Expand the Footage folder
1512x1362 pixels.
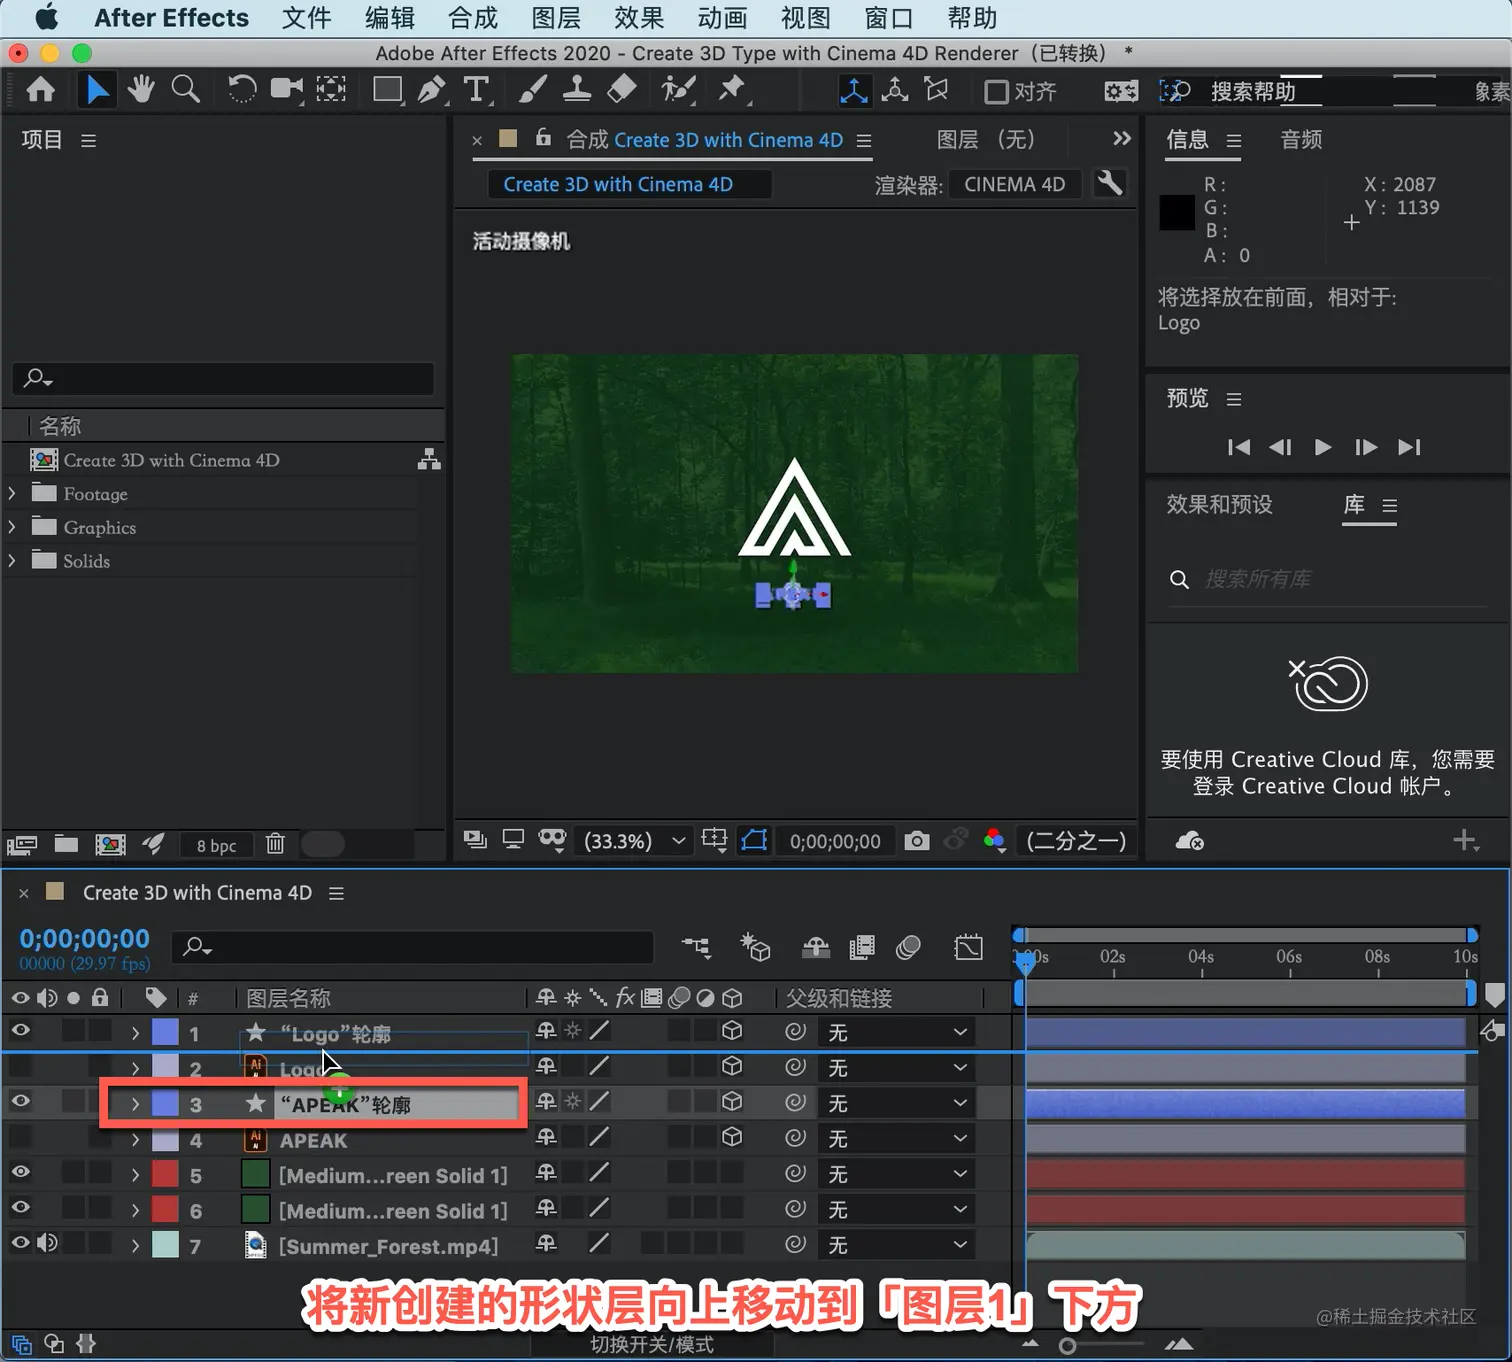[x=12, y=493]
